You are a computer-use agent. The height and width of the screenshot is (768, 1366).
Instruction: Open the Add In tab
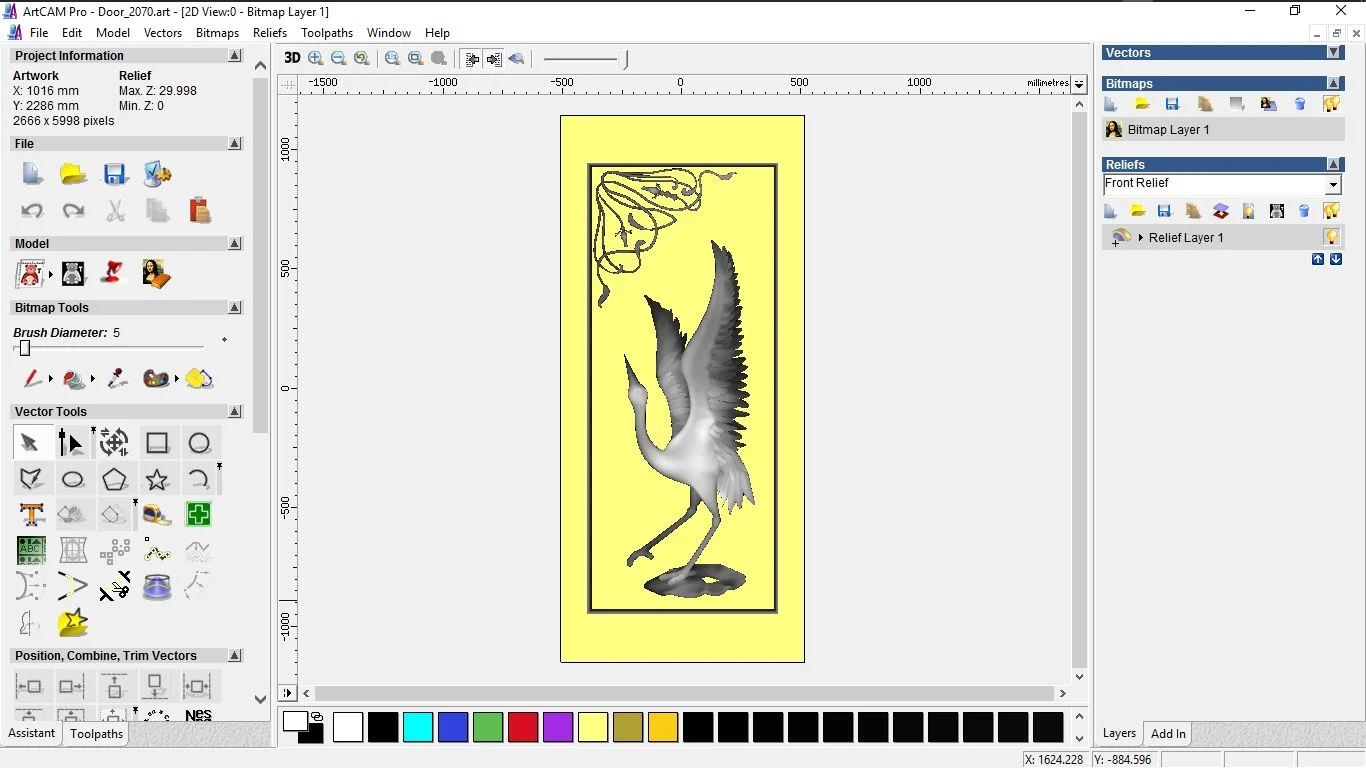(x=1168, y=734)
